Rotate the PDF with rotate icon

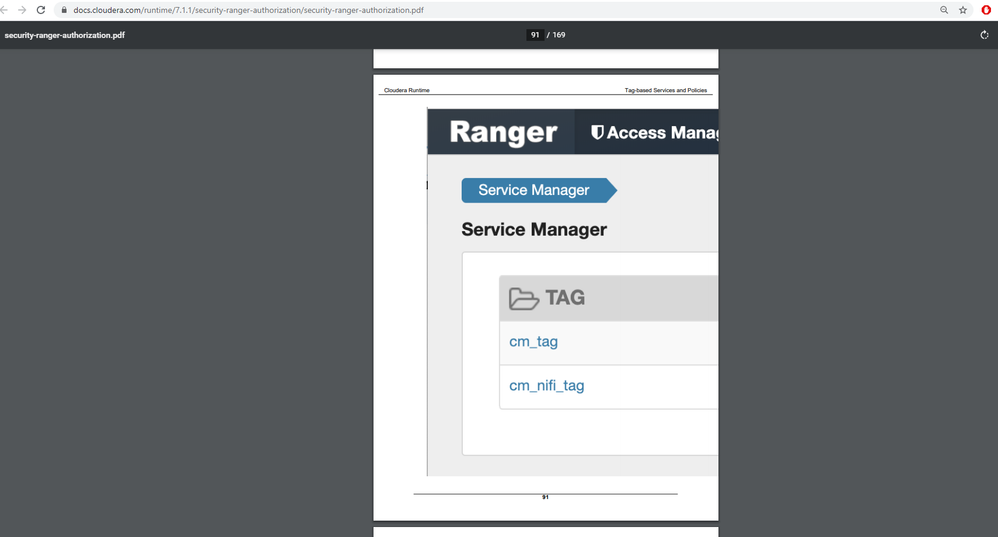(x=984, y=35)
